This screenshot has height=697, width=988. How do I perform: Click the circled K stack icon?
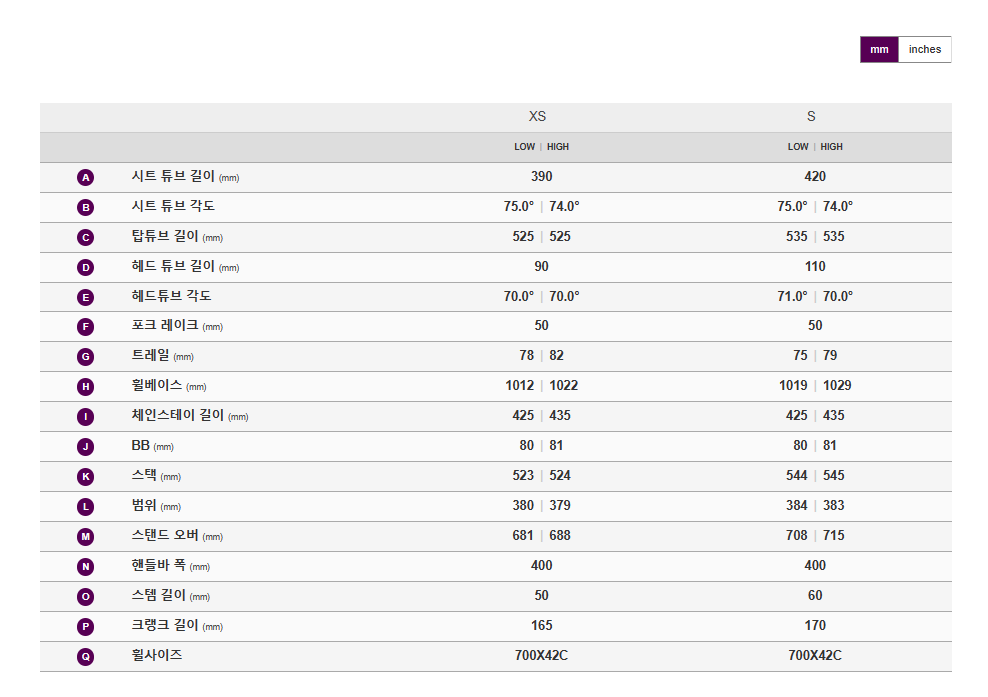tap(86, 477)
